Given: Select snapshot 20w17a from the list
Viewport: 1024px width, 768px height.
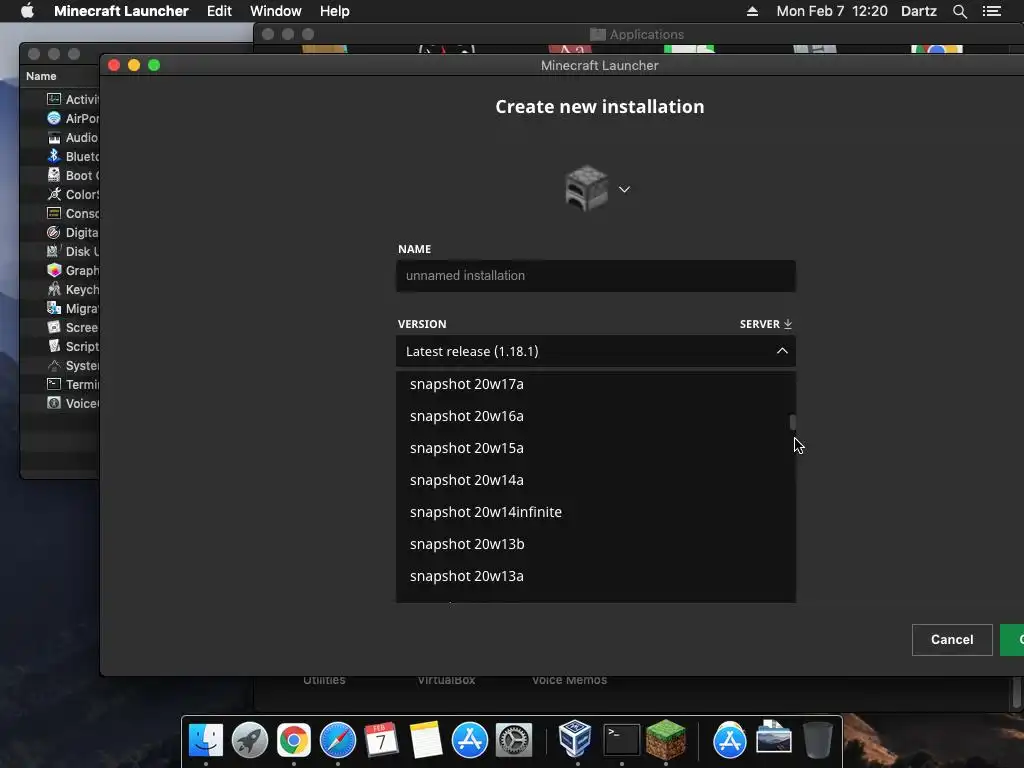Looking at the screenshot, I should (596, 384).
